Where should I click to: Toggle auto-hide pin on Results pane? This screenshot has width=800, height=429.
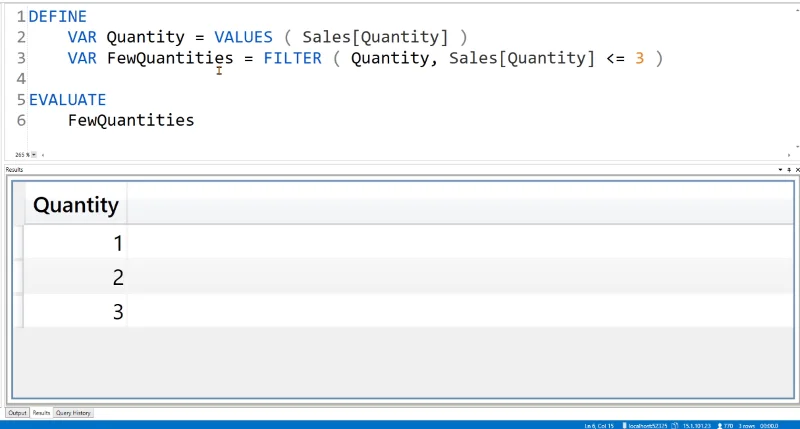click(x=789, y=169)
